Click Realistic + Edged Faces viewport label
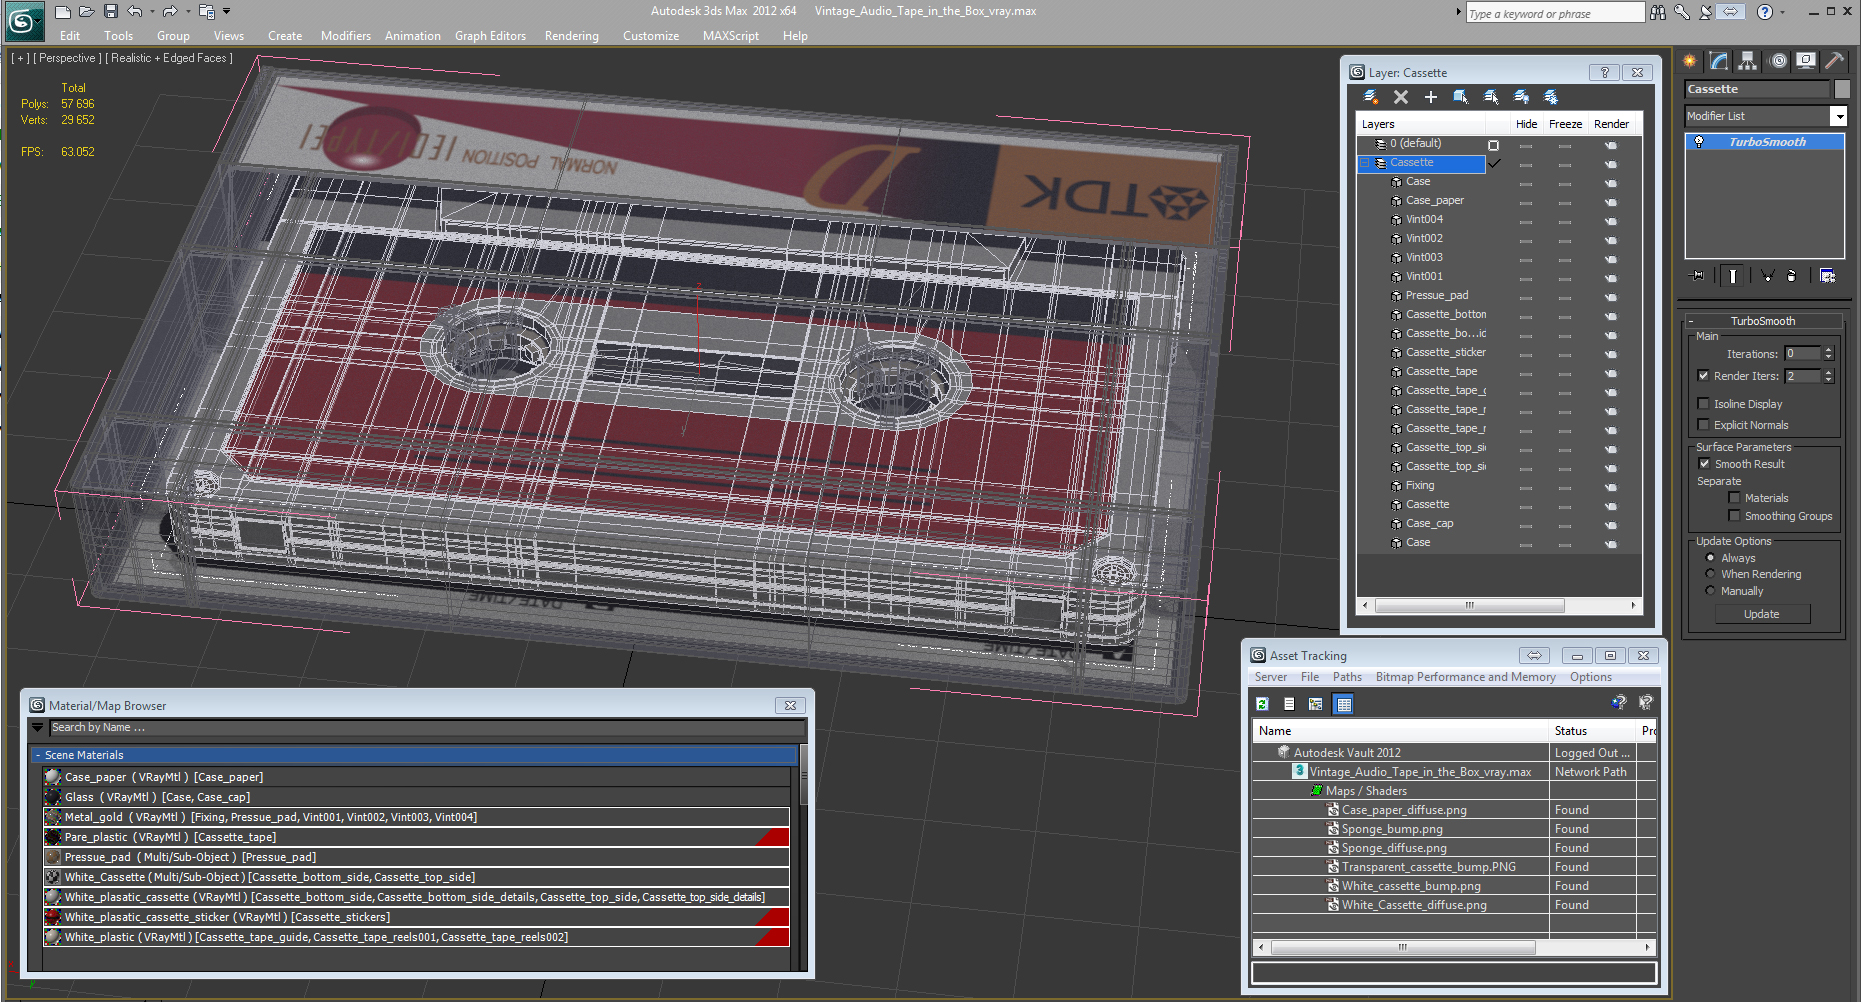 (169, 58)
